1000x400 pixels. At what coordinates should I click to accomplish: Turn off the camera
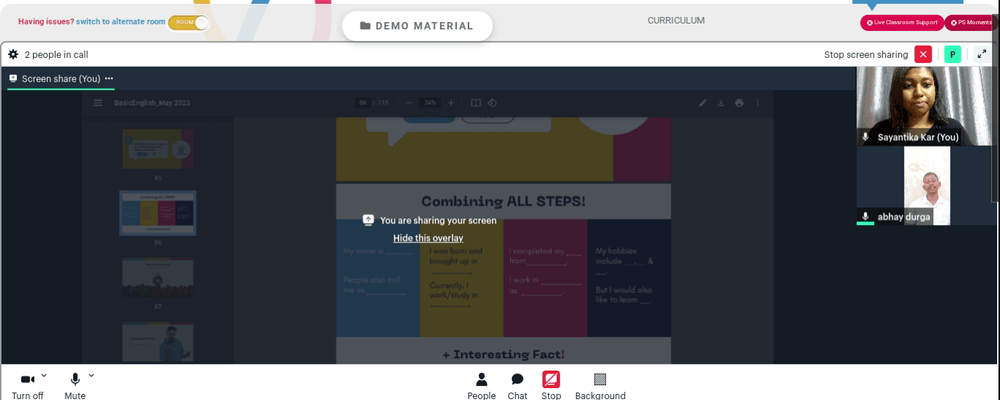(27, 386)
